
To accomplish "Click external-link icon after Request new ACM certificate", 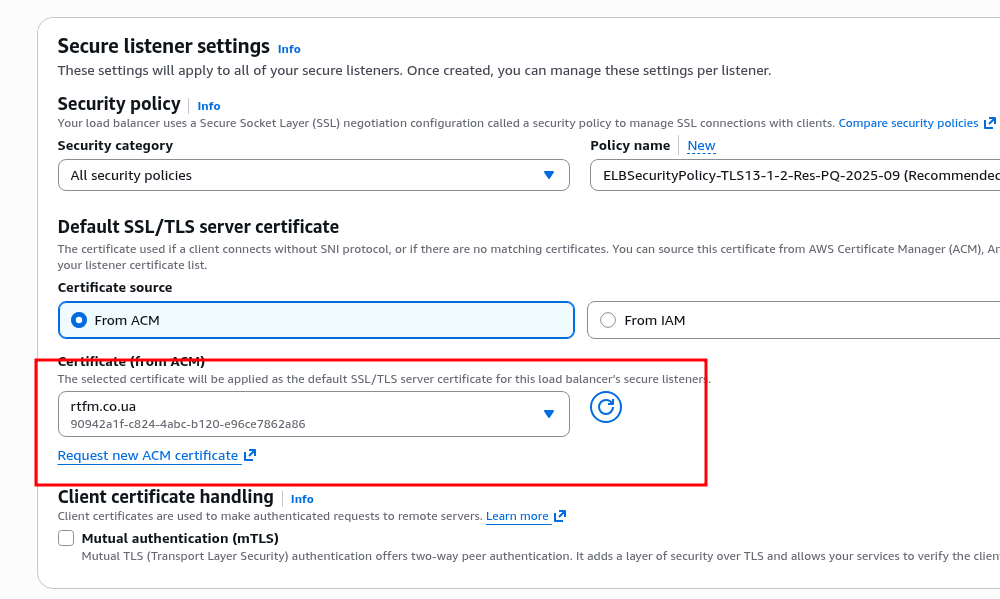I will 250,455.
